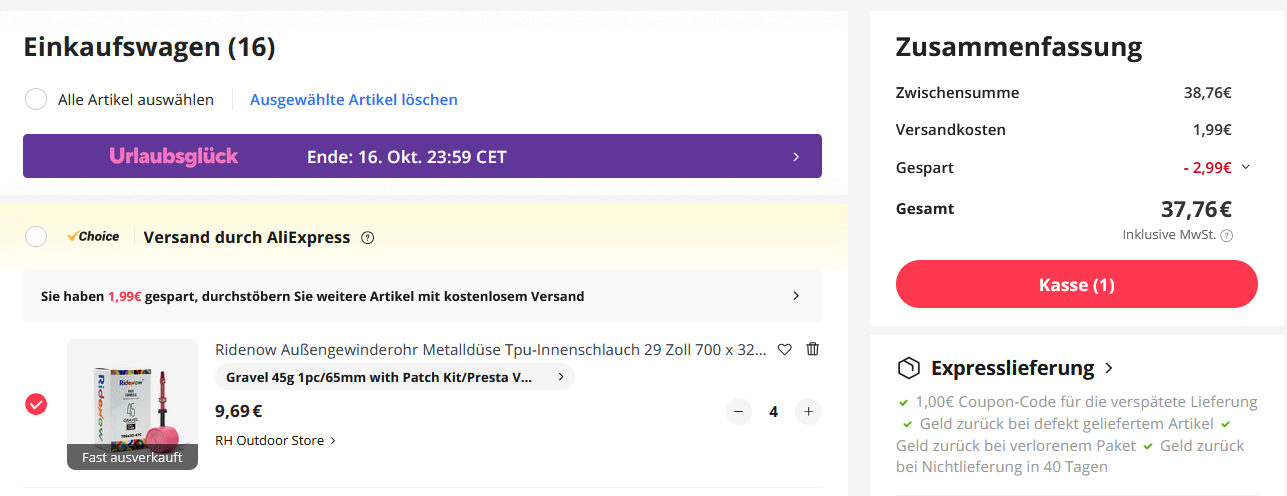Image resolution: width=1287 pixels, height=496 pixels.
Task: Open the Gravel 45g variant selector
Action: click(394, 377)
